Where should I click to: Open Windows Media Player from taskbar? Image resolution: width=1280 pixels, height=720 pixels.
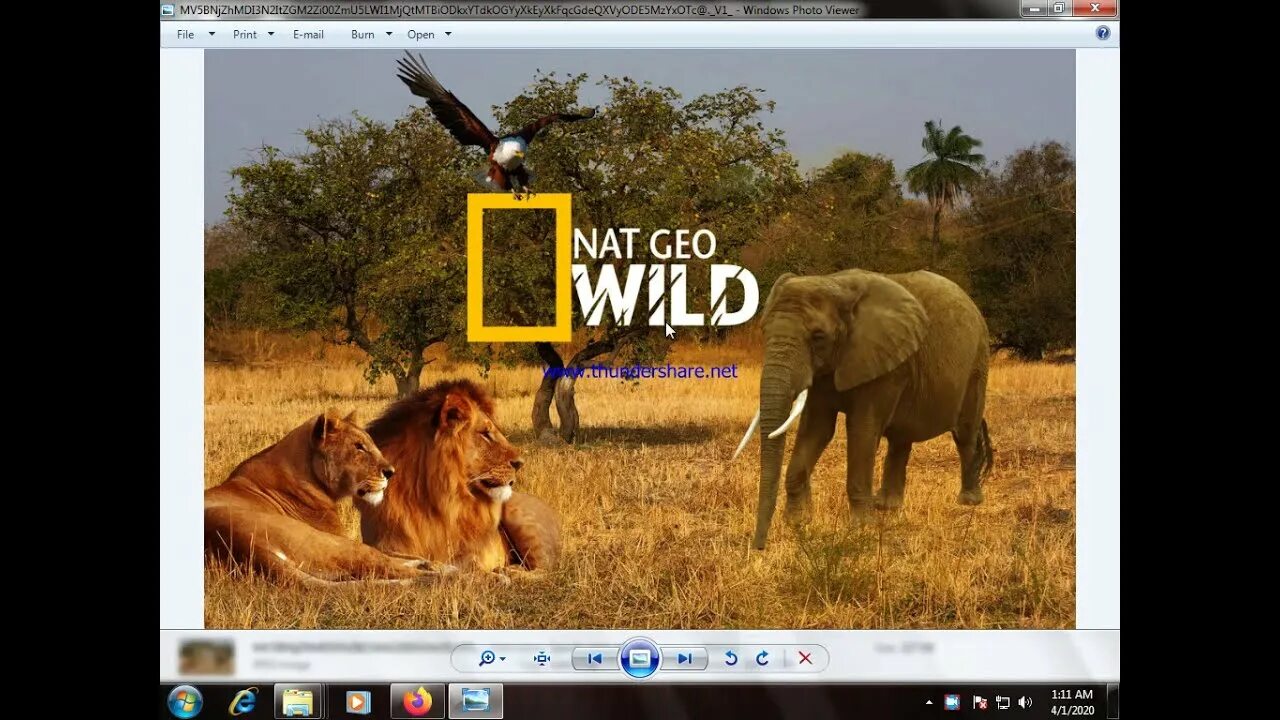coord(358,701)
